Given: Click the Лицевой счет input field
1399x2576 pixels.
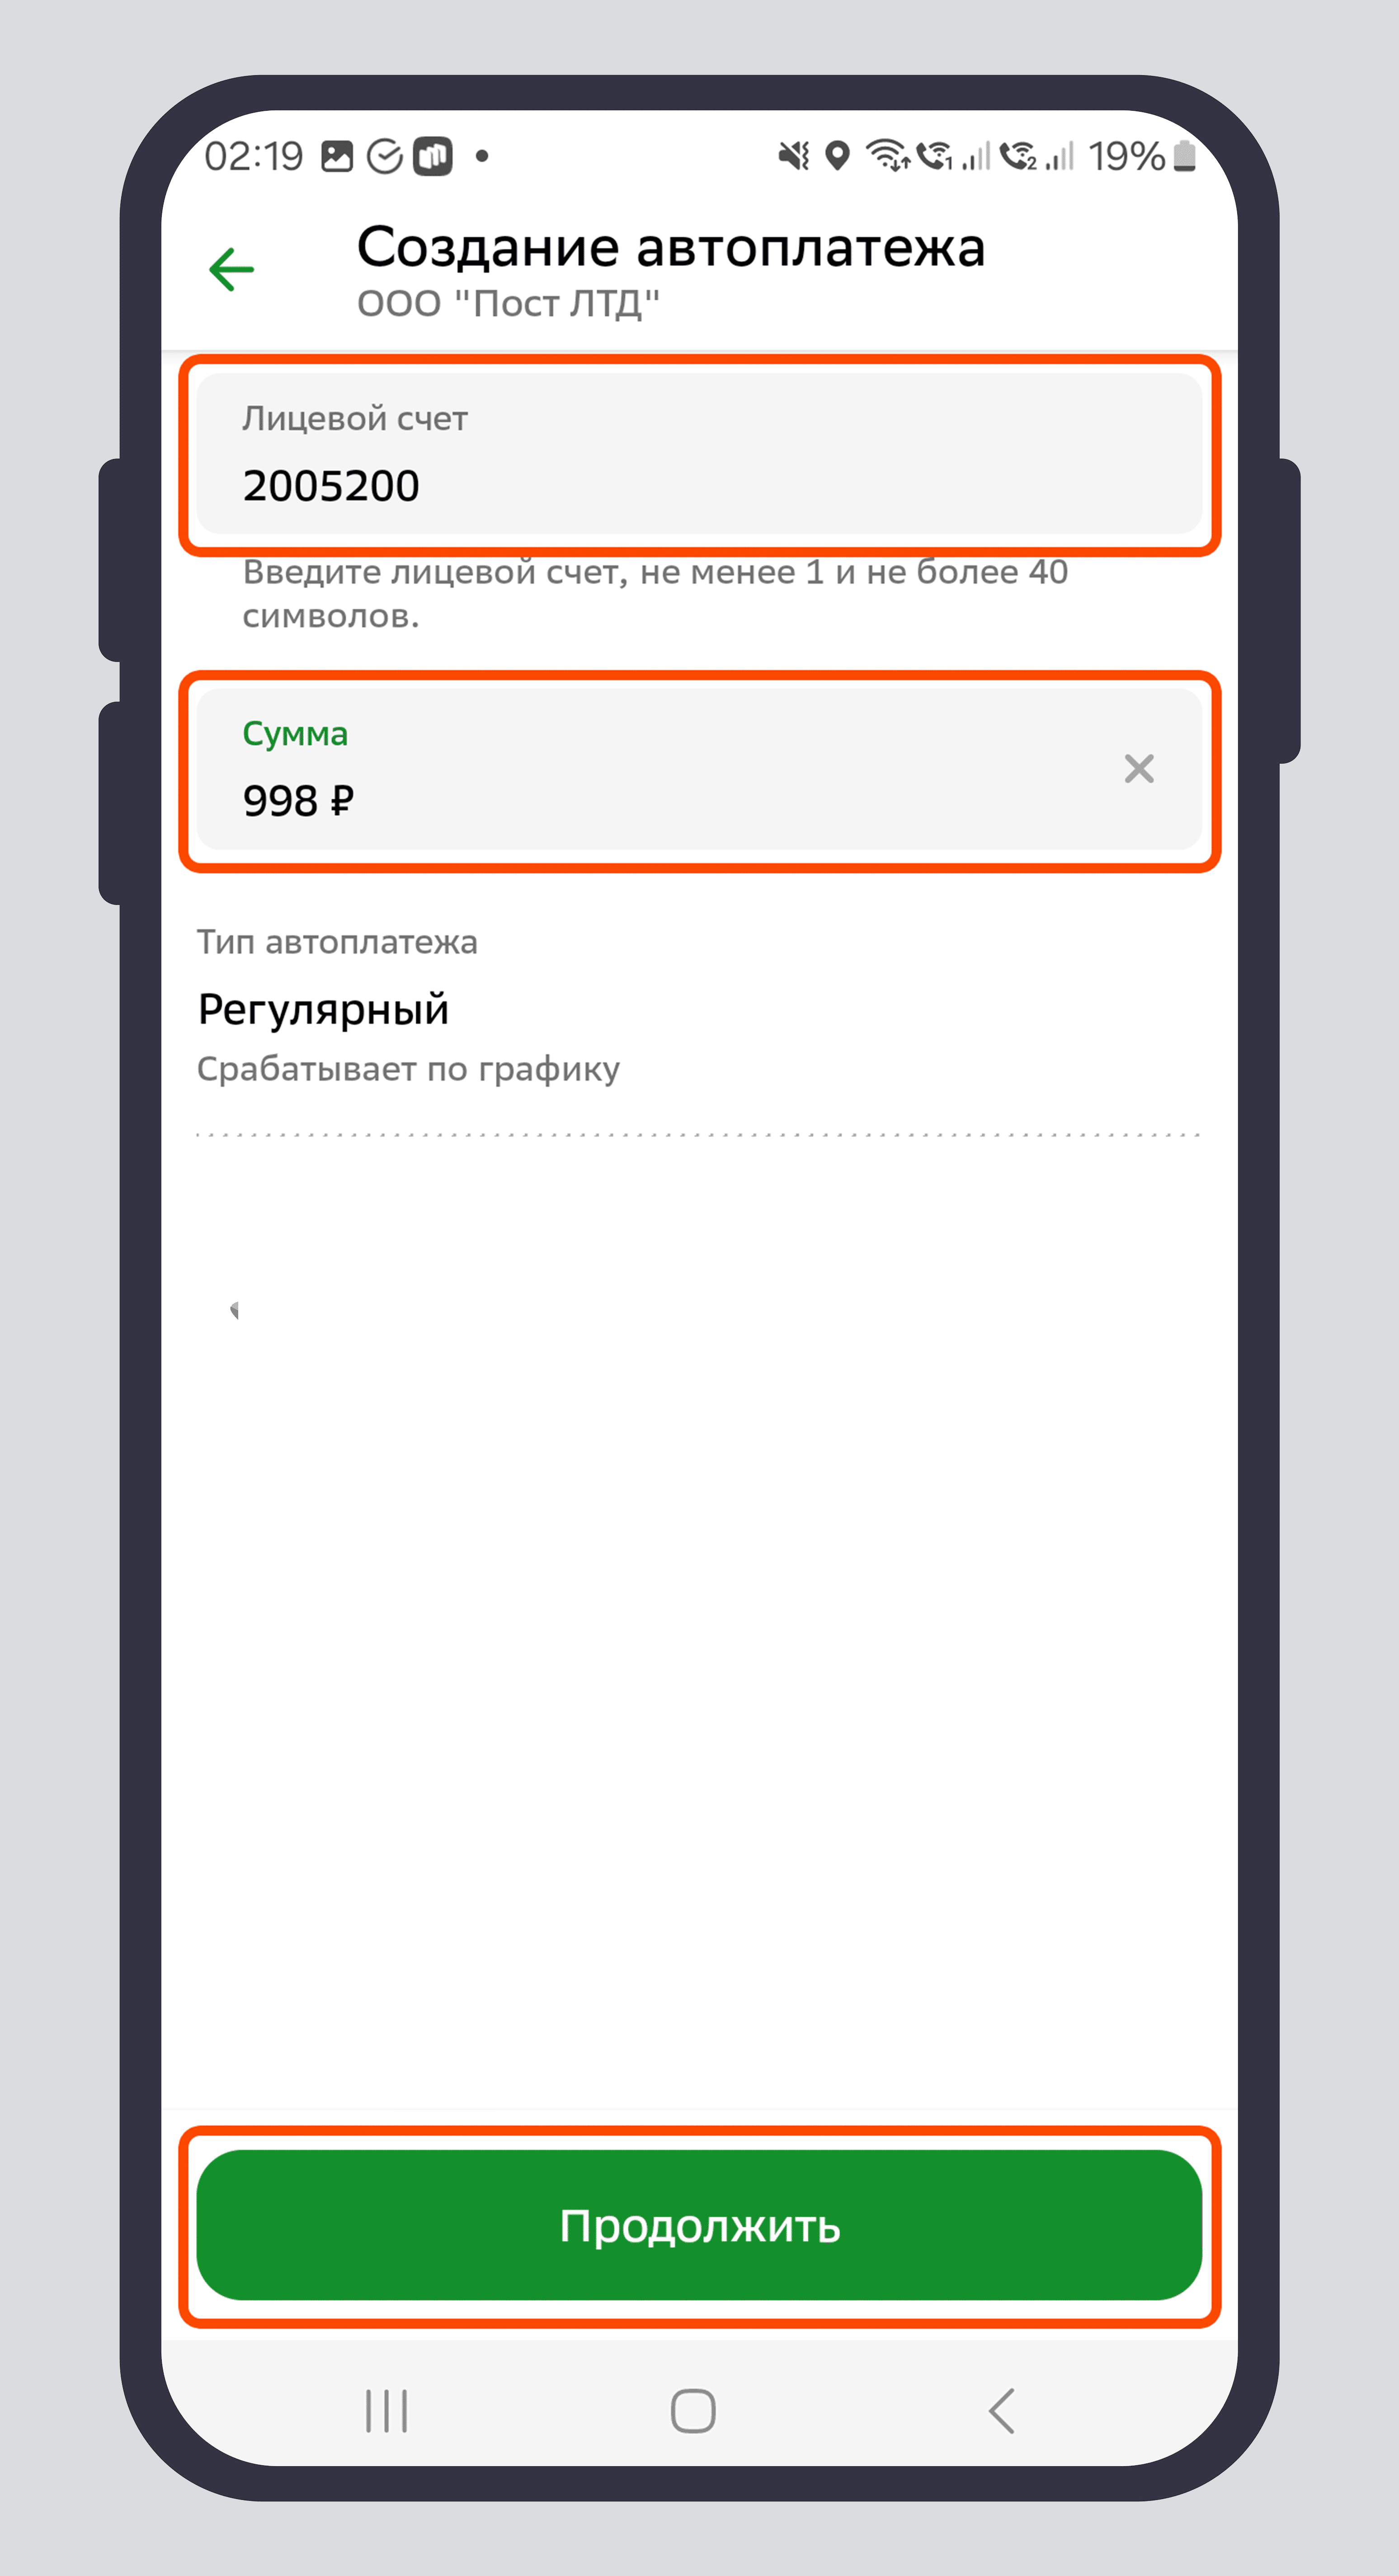Looking at the screenshot, I should point(698,454).
